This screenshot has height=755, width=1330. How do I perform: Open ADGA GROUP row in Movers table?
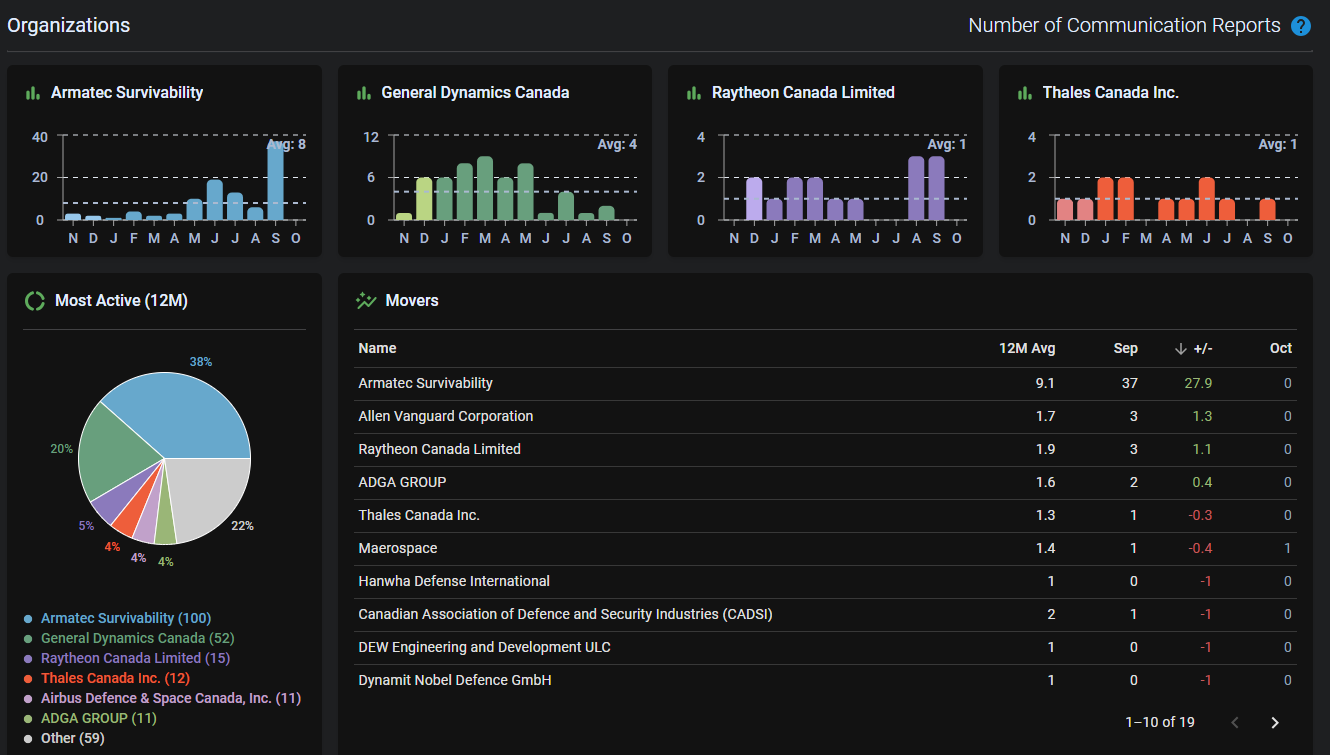825,482
